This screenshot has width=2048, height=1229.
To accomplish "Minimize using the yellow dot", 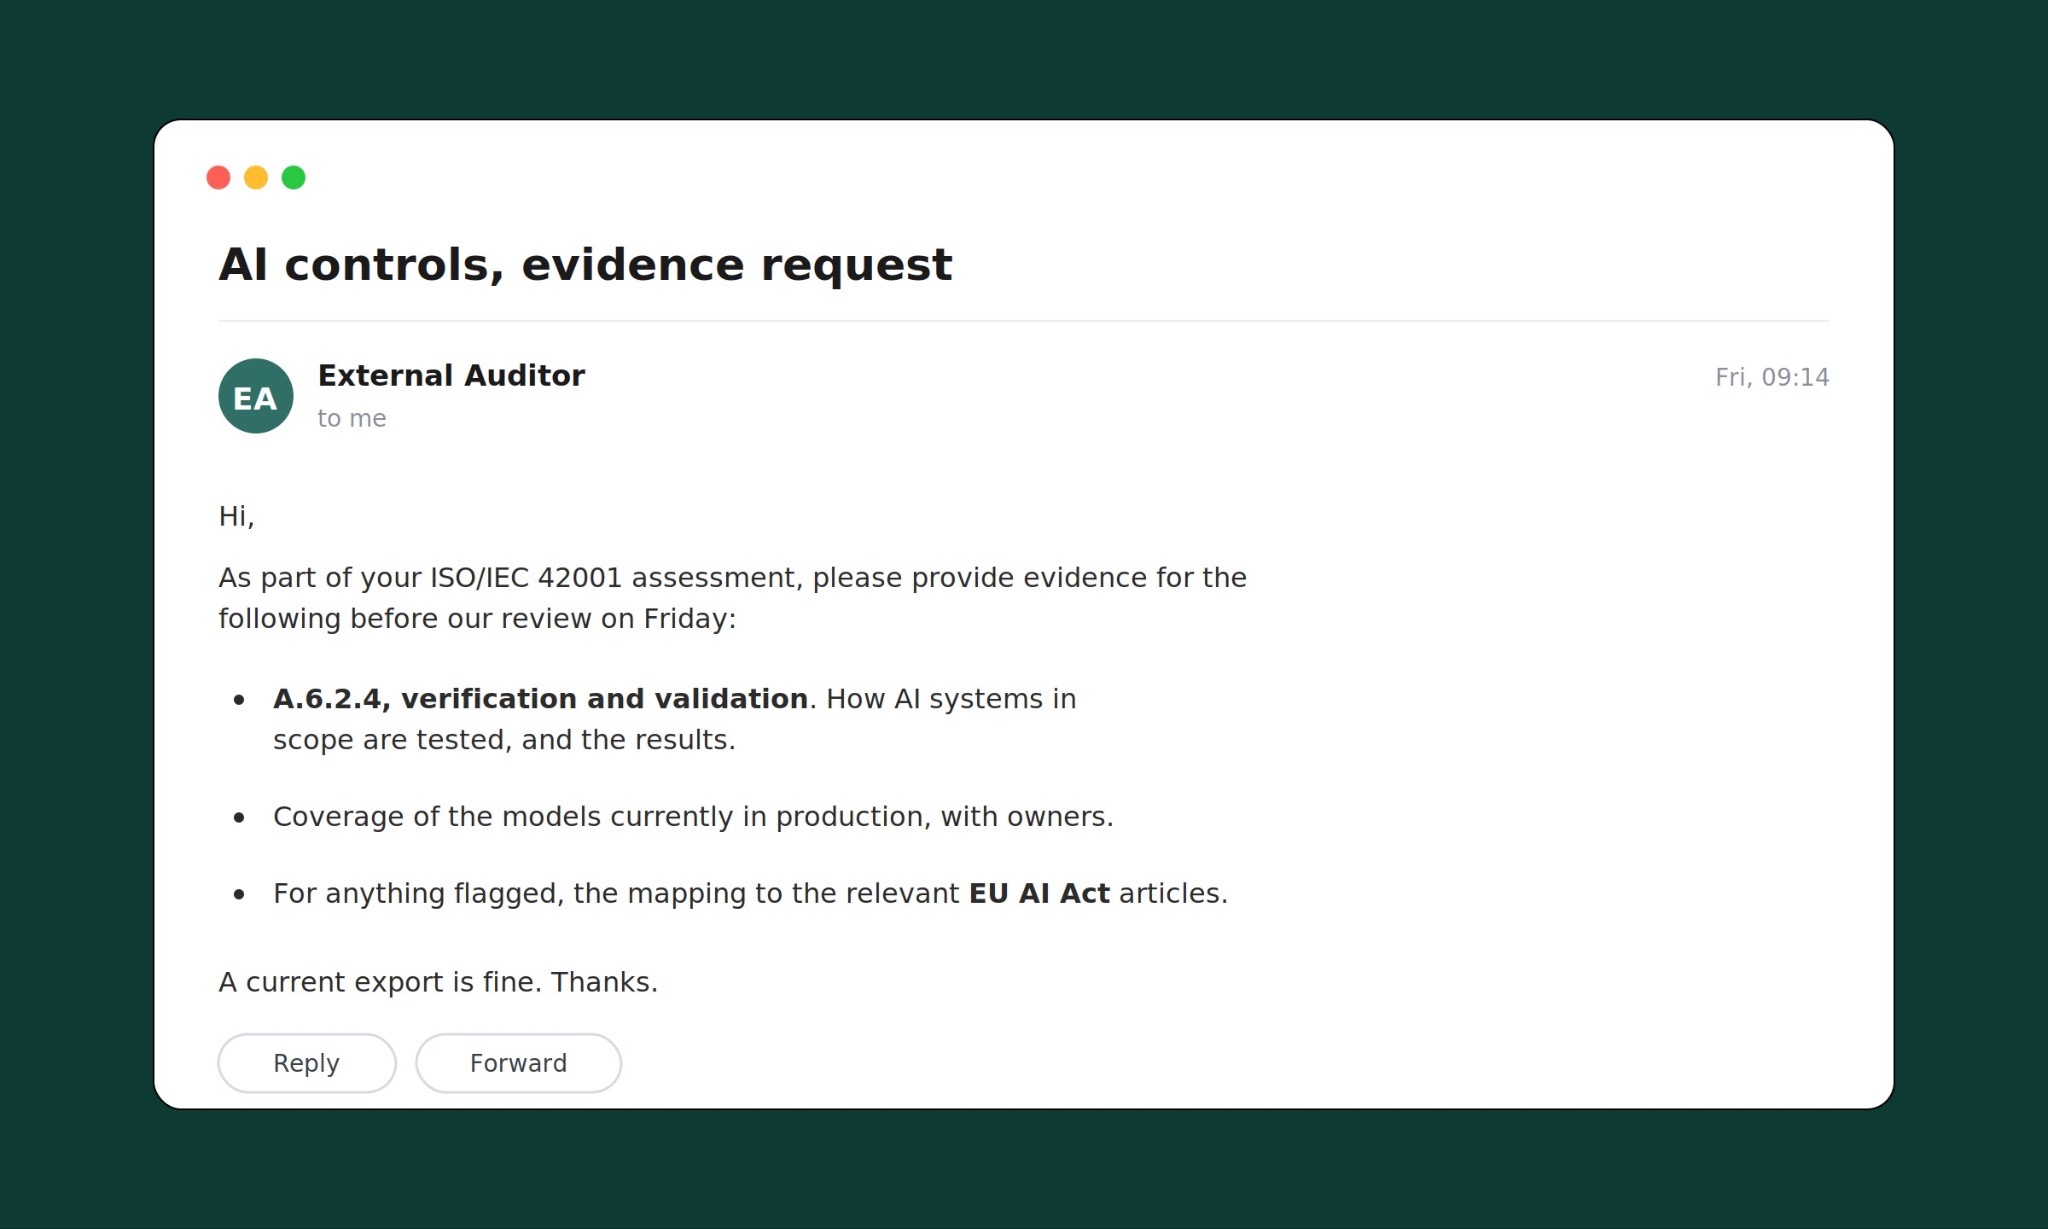I will pos(256,178).
